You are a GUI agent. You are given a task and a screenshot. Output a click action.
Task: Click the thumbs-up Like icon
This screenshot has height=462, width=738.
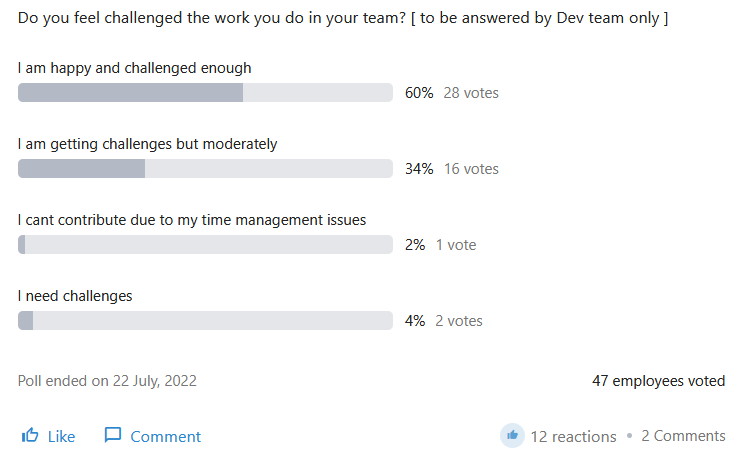(x=30, y=435)
